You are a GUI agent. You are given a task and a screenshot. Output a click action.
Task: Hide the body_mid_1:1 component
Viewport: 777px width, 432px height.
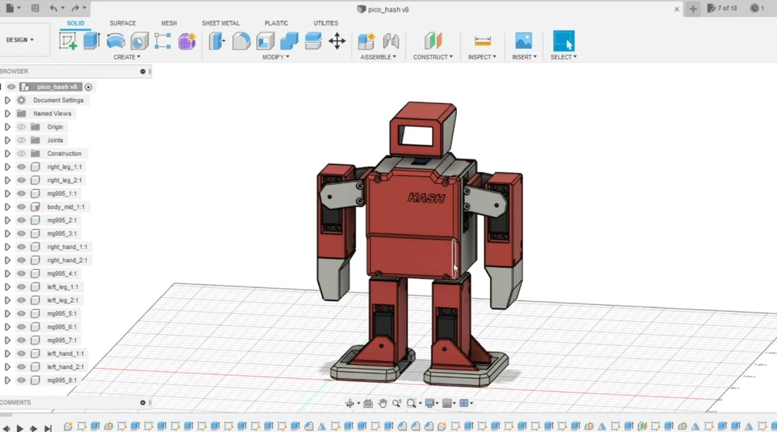pos(21,207)
